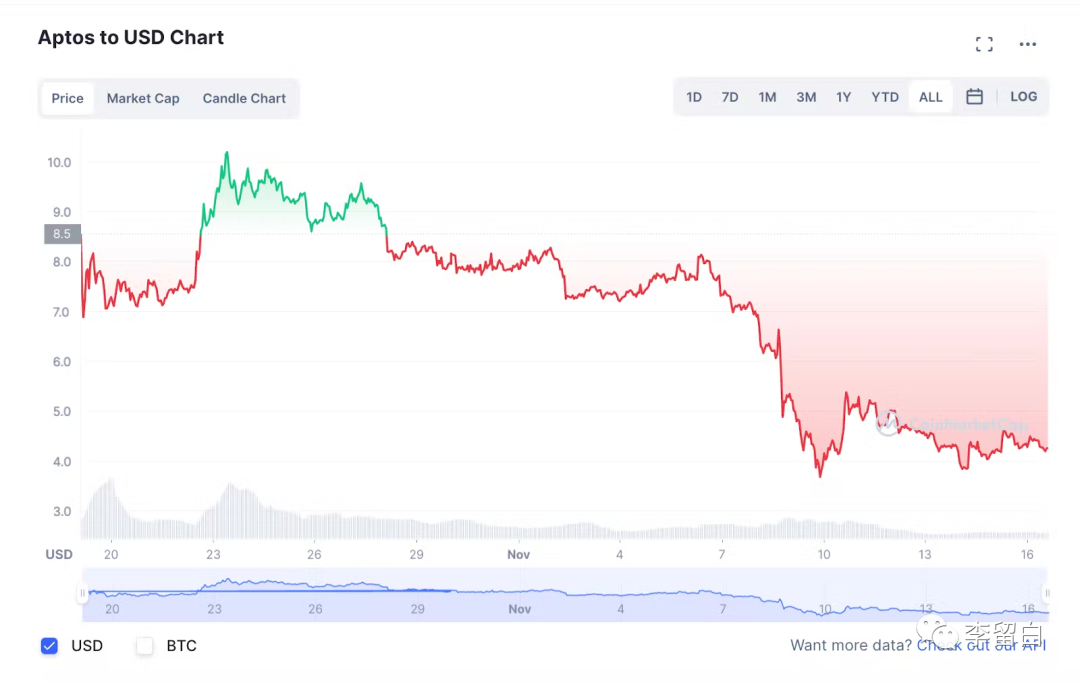Select the 1D time range
Screen dimensions: 1080x682
(x=694, y=97)
